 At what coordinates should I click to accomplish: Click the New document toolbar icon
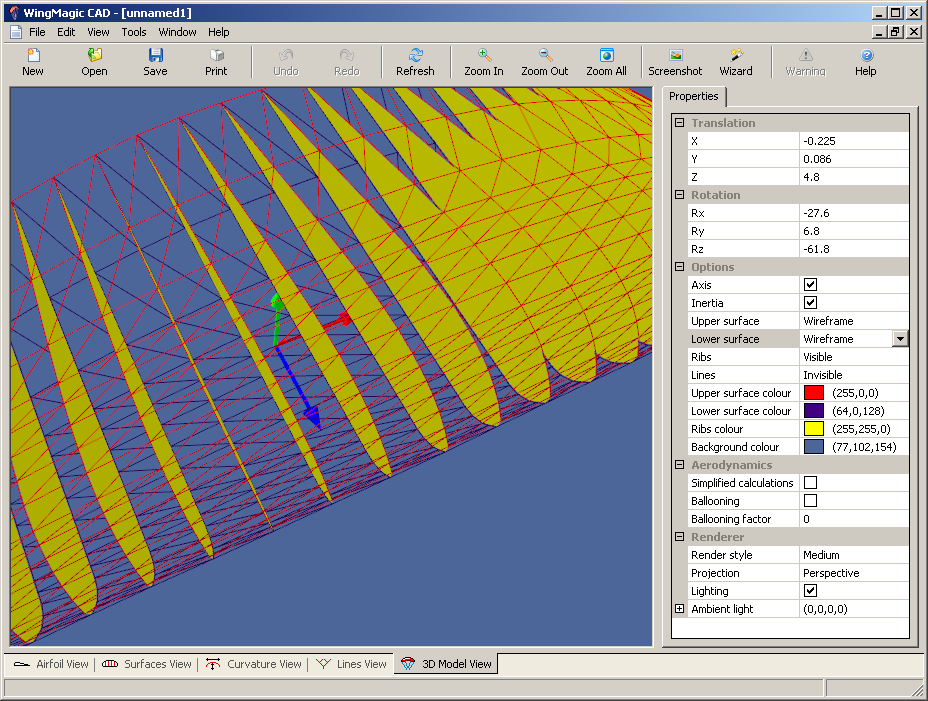[33, 55]
